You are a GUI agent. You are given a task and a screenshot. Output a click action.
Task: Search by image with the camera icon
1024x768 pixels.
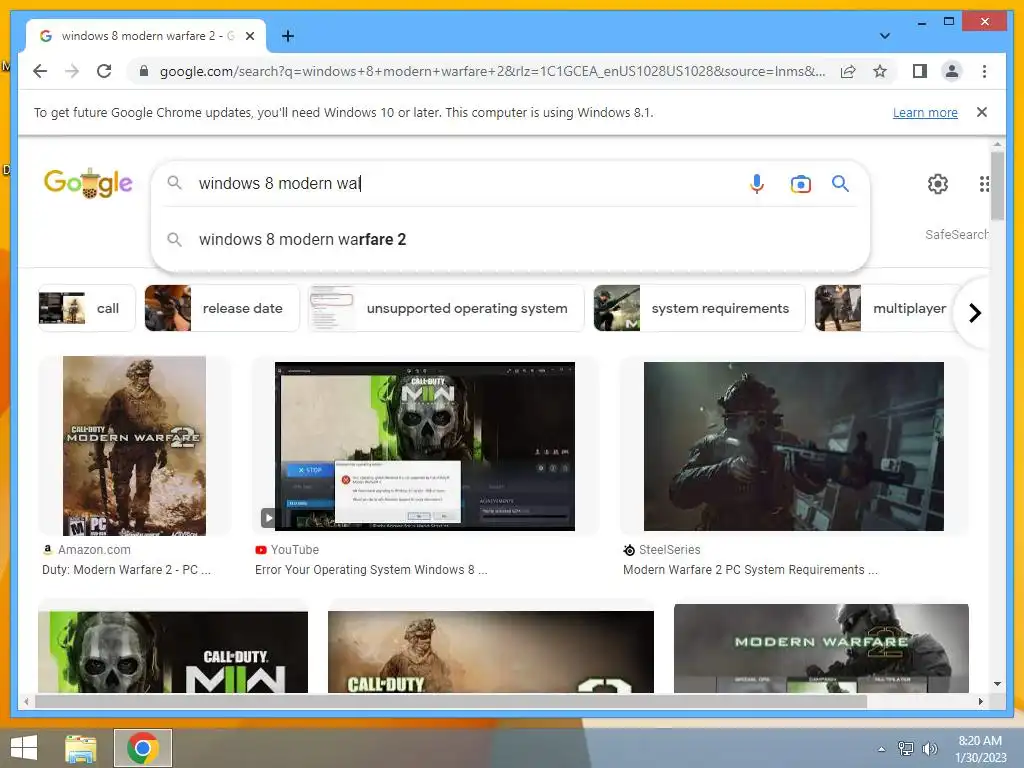[x=800, y=184]
